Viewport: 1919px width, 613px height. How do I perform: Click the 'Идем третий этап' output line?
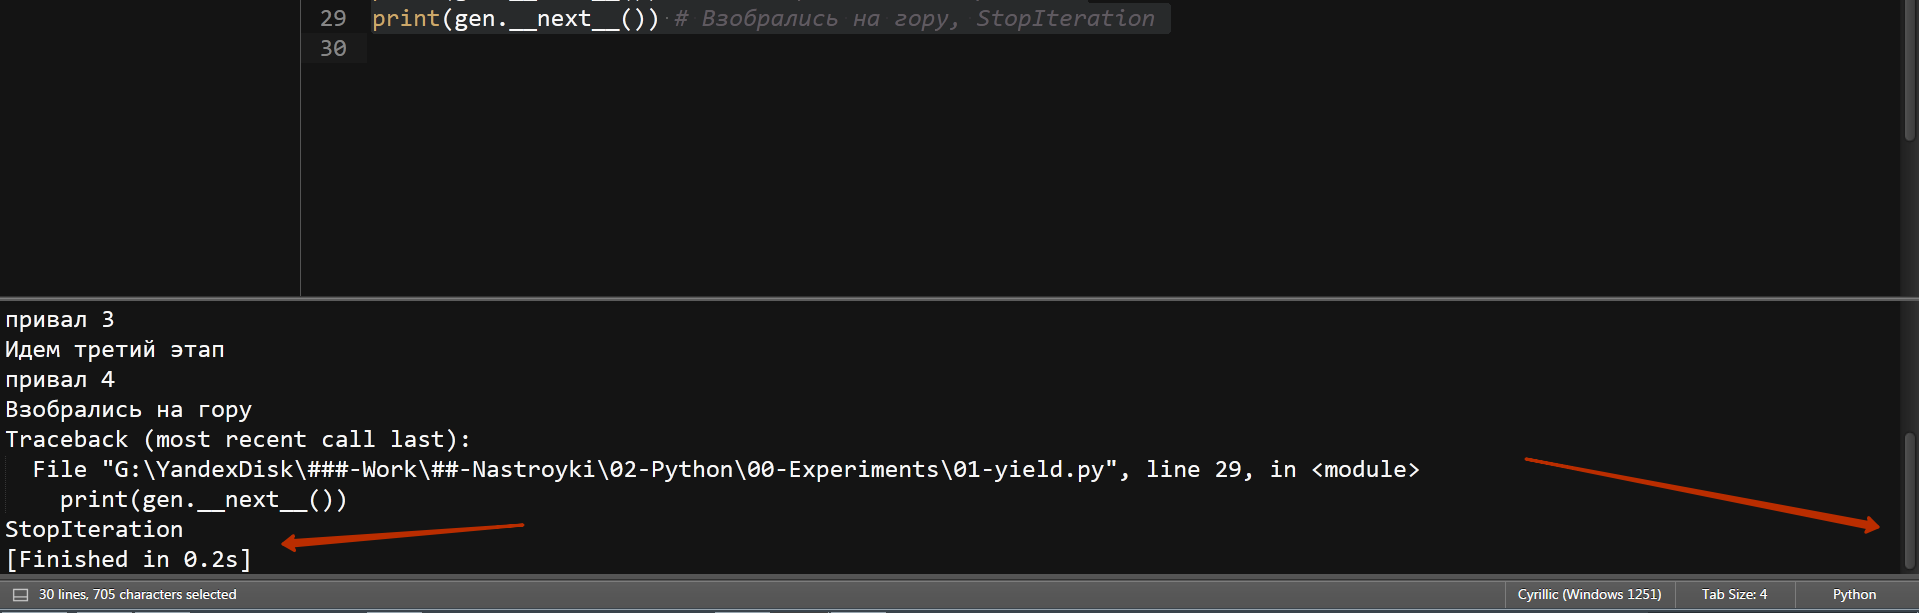coord(114,350)
